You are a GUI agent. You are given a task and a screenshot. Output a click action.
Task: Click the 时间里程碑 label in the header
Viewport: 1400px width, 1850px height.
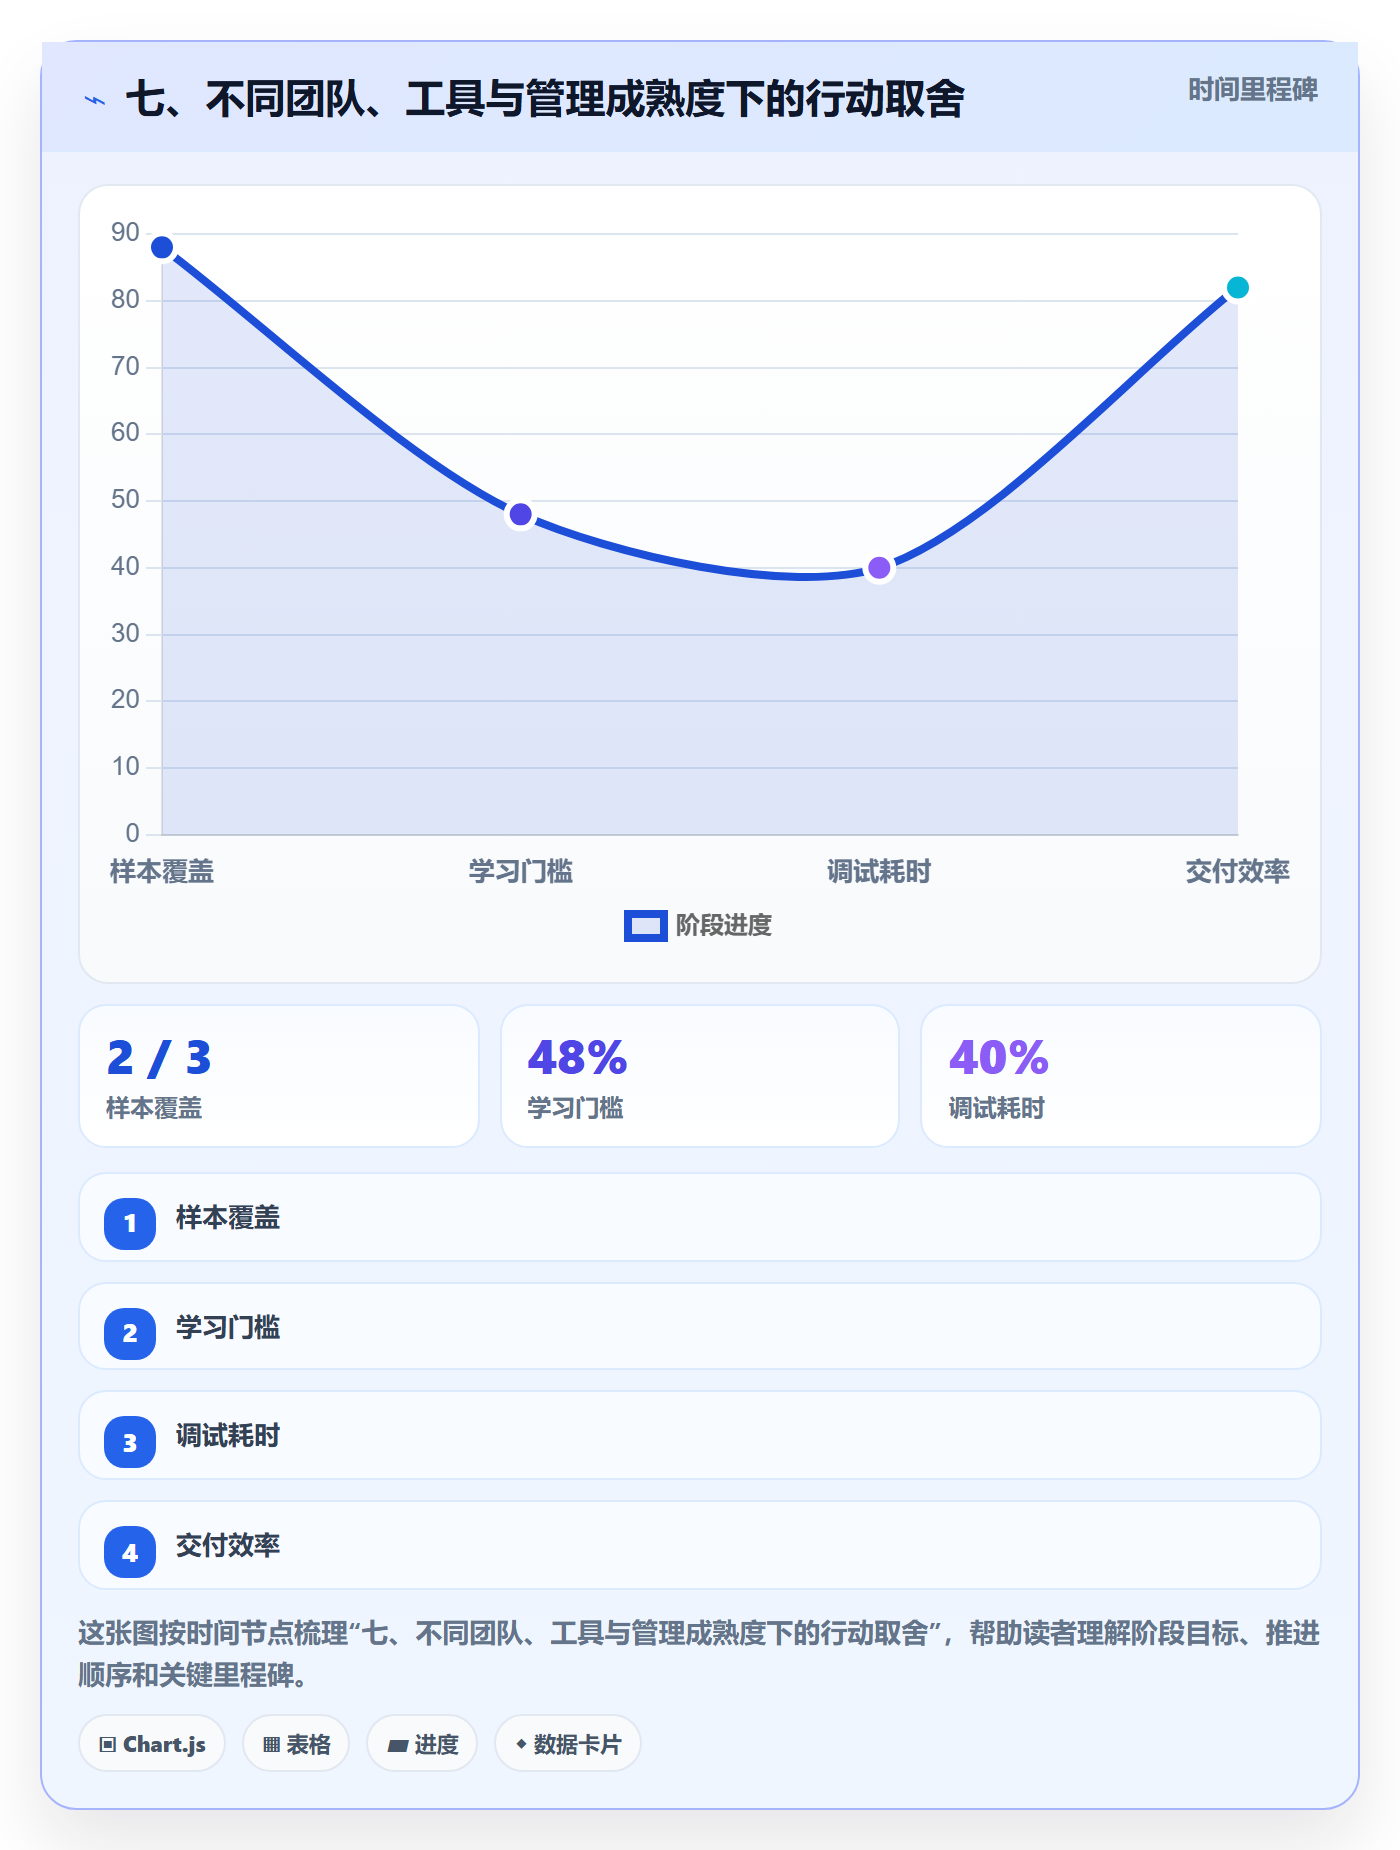1253,90
